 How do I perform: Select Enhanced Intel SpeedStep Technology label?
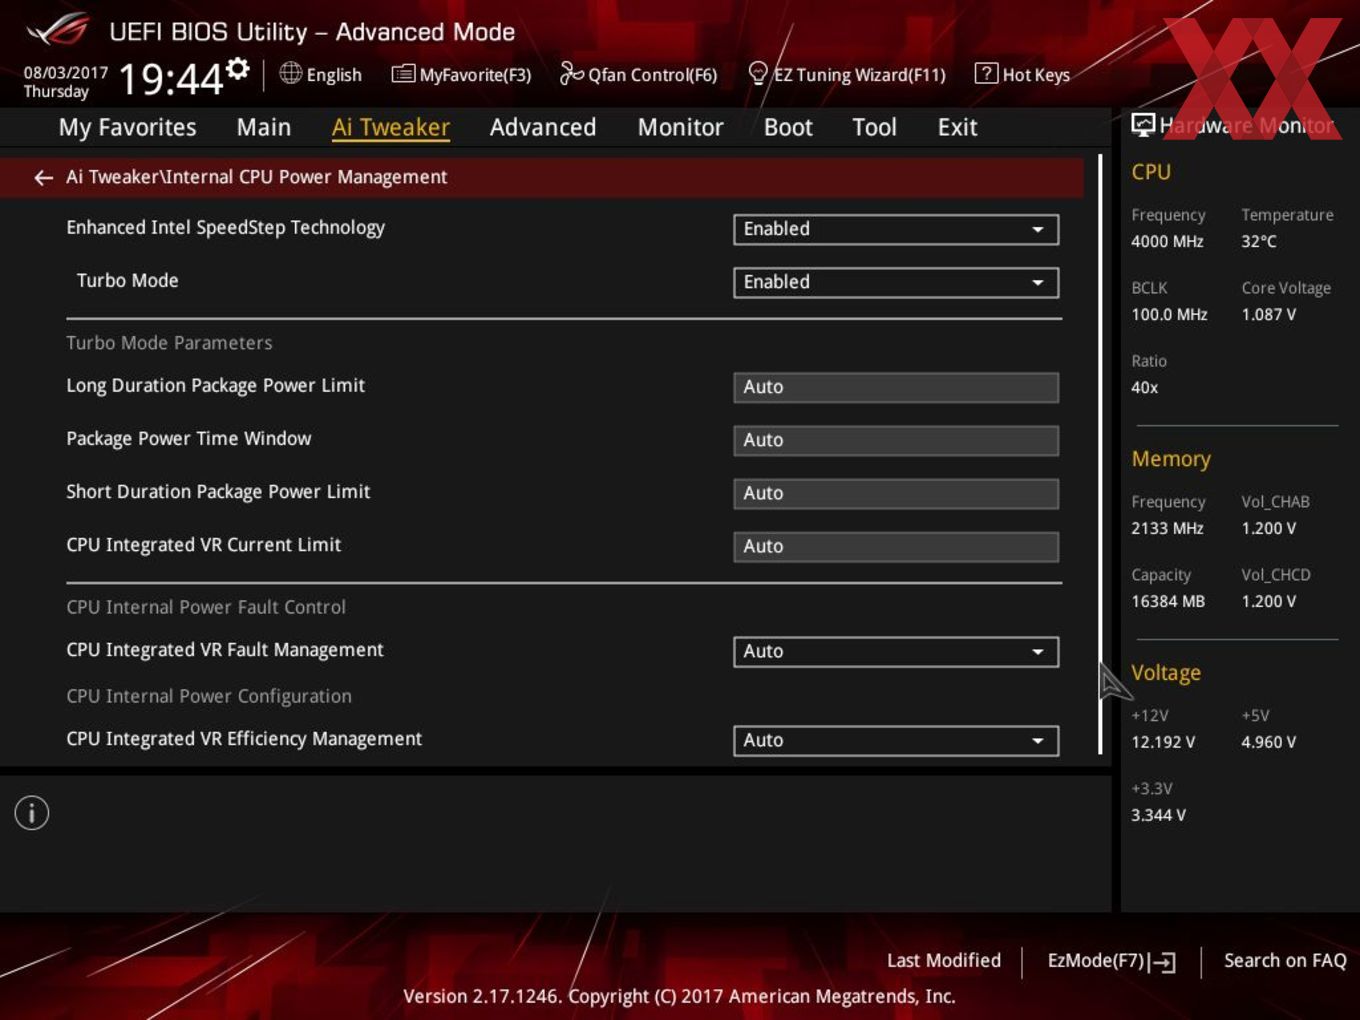point(225,228)
